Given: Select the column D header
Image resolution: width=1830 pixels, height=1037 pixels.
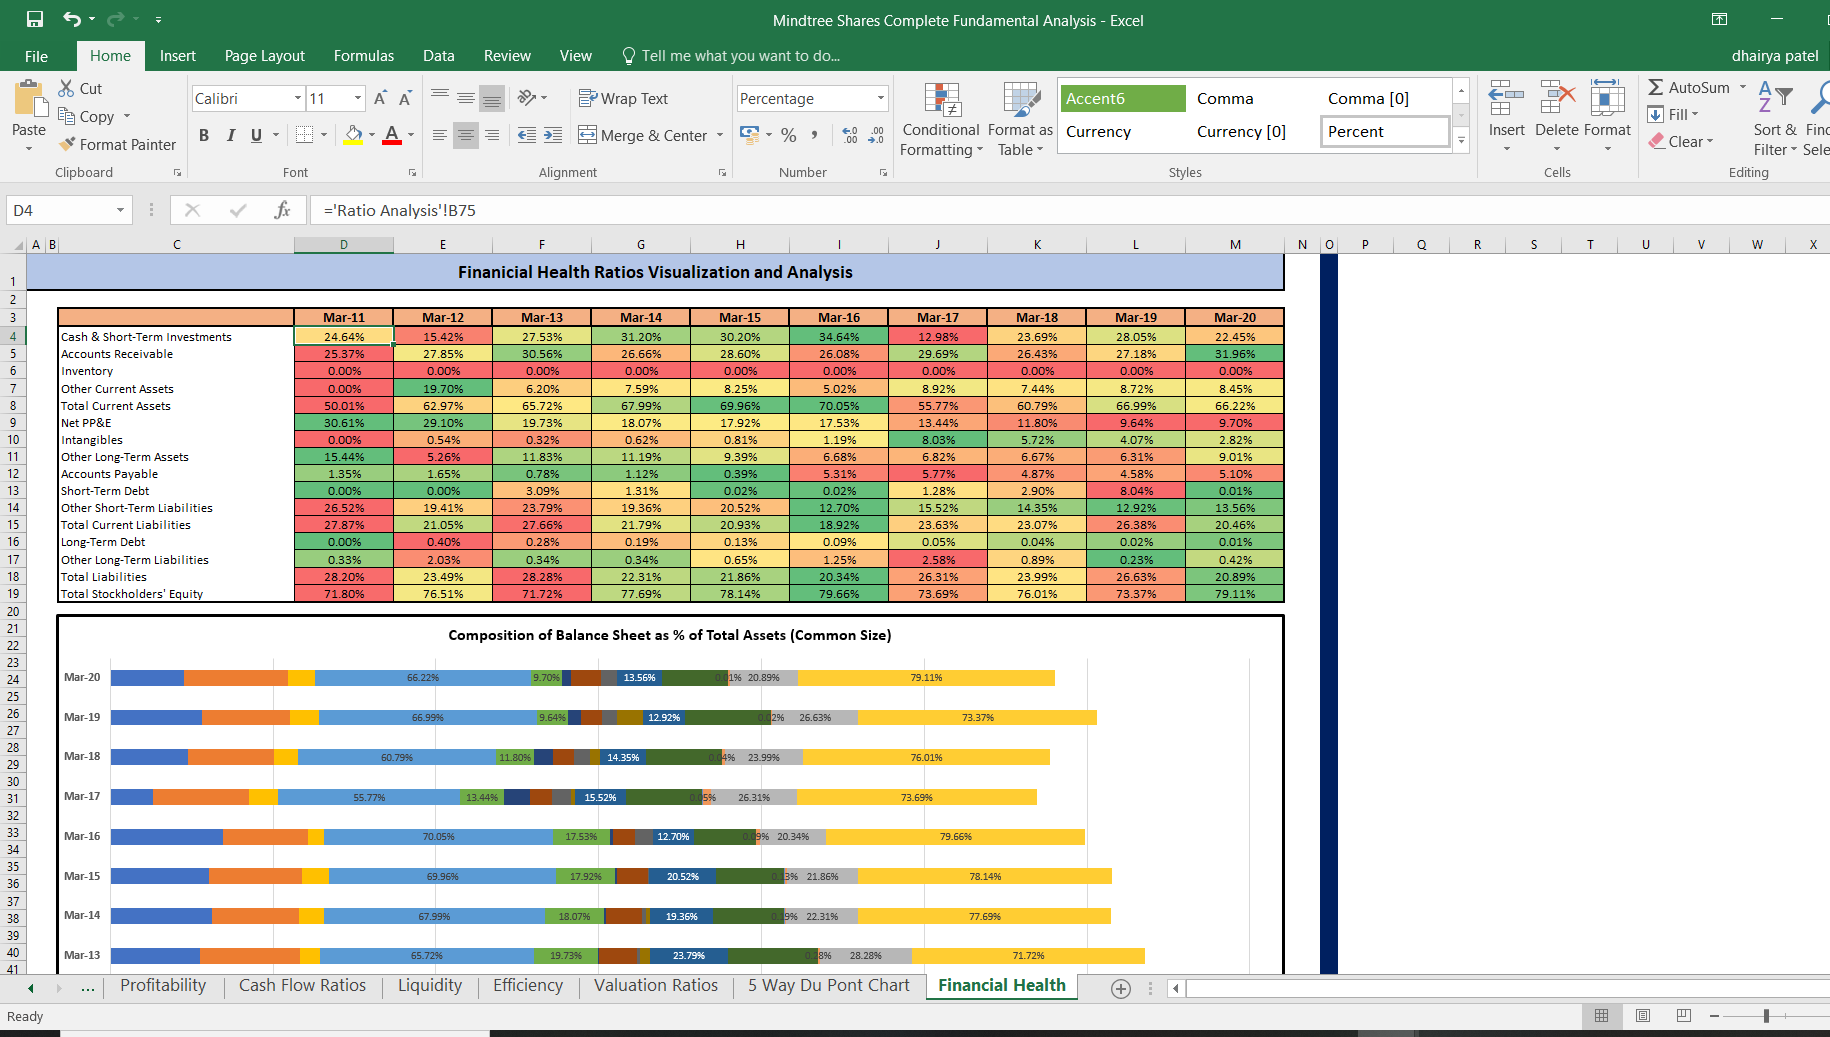Looking at the screenshot, I should [344, 244].
